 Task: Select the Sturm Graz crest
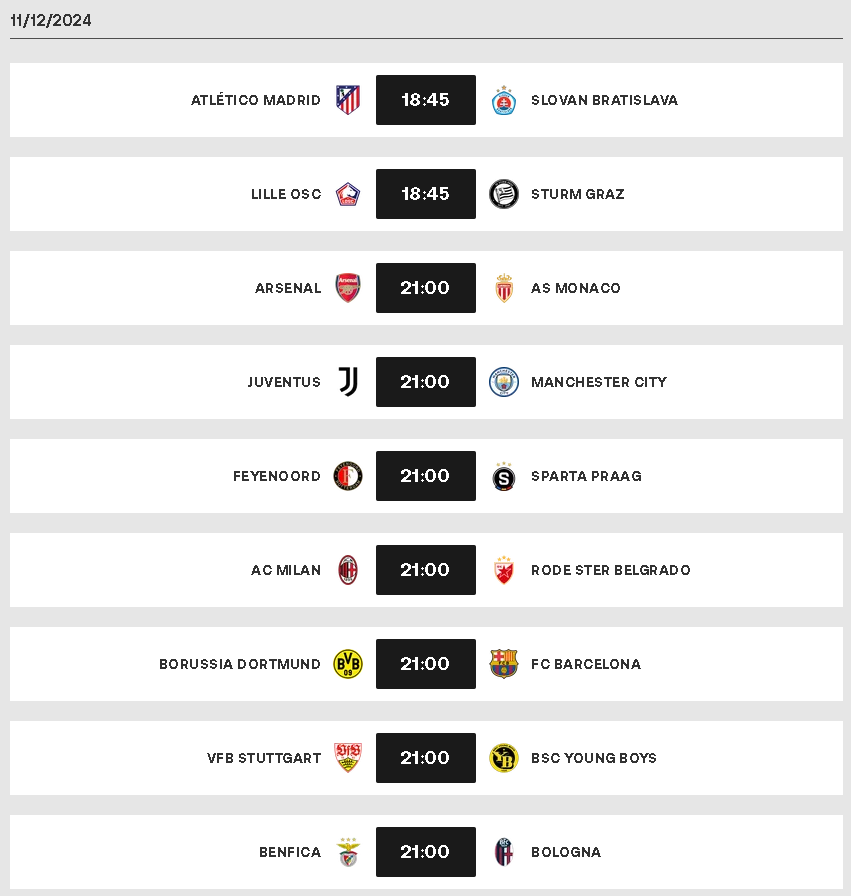pyautogui.click(x=504, y=194)
